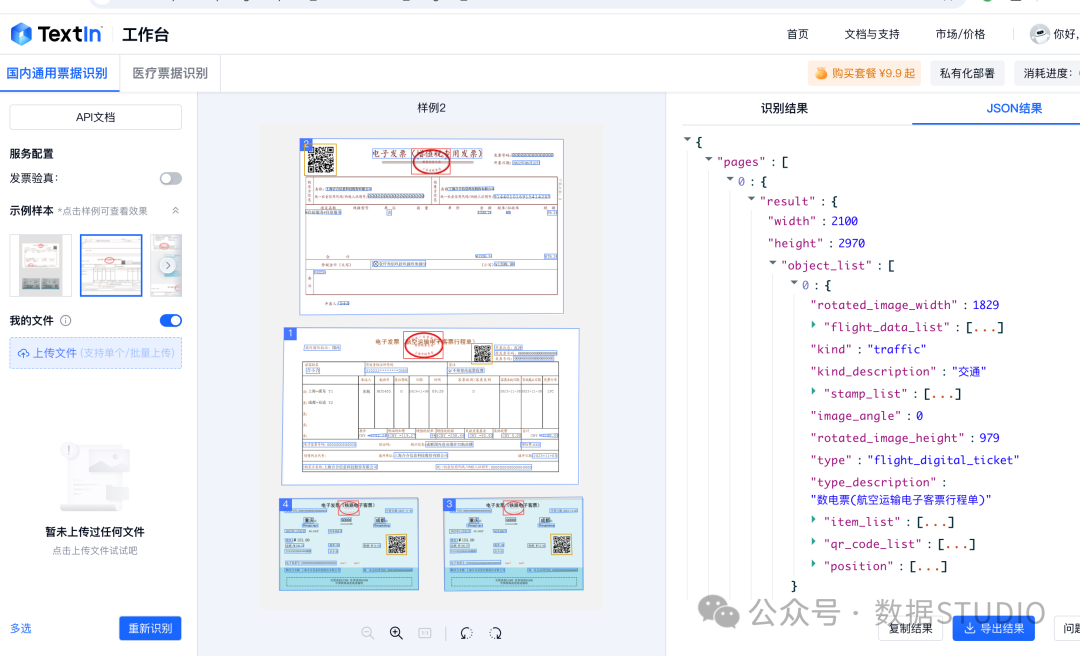Viewport: 1080px width, 656px height.
Task: Rotate the preview clockwise
Action: pos(495,633)
